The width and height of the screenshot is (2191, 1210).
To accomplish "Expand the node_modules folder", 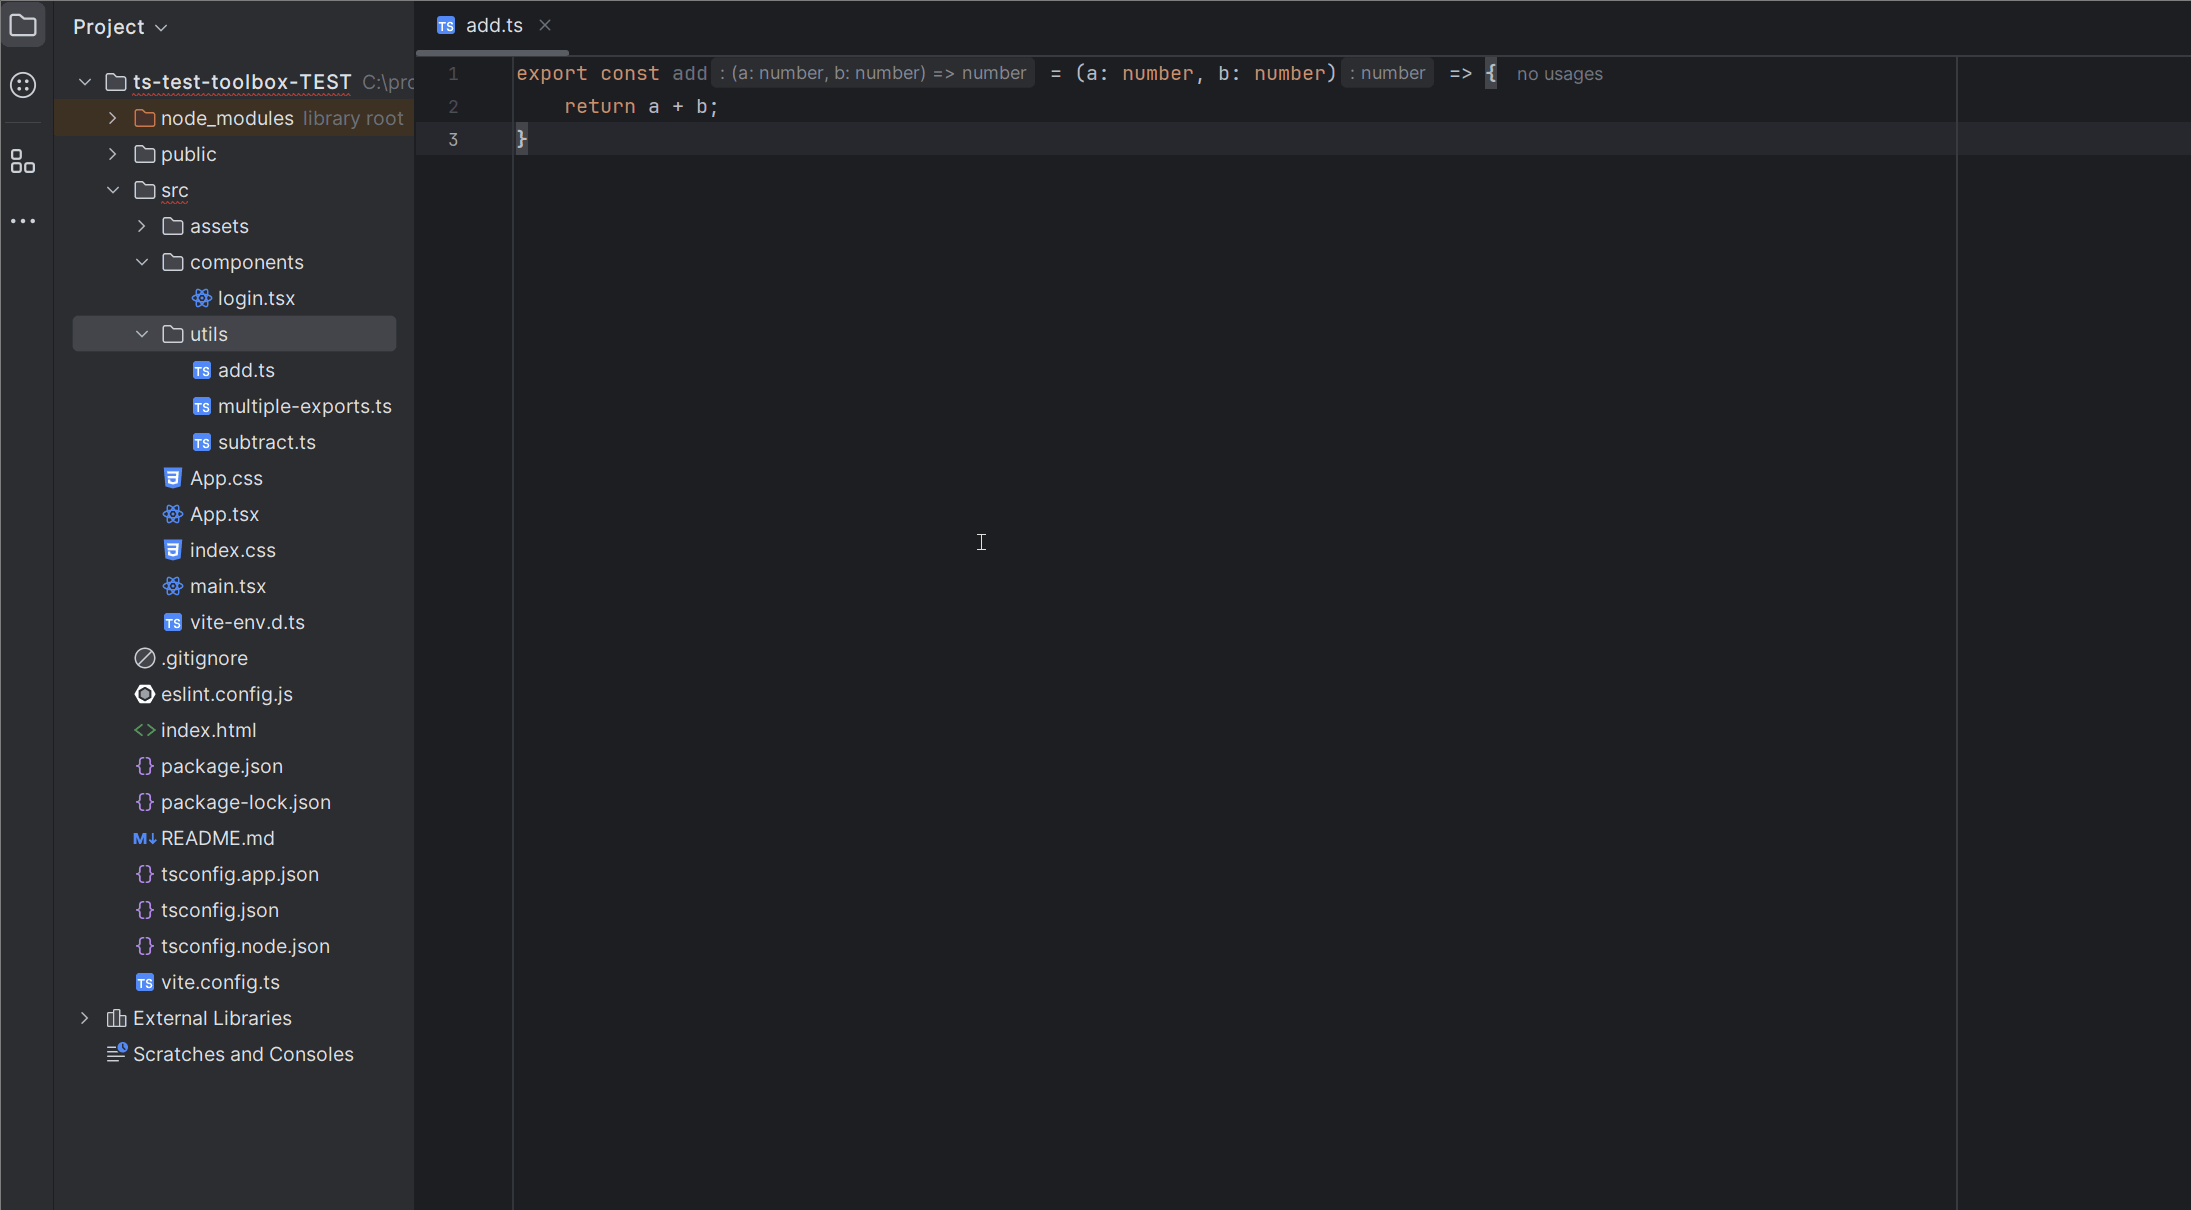I will point(113,118).
